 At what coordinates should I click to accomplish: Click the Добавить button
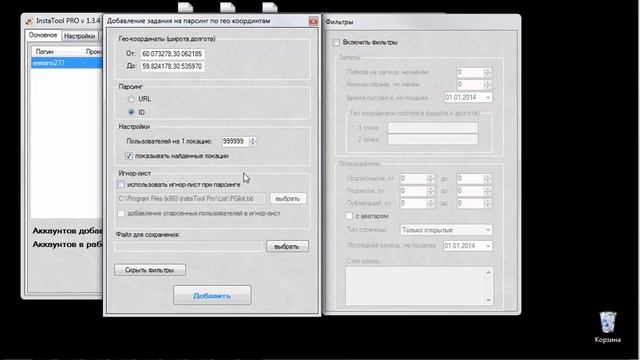(x=212, y=295)
